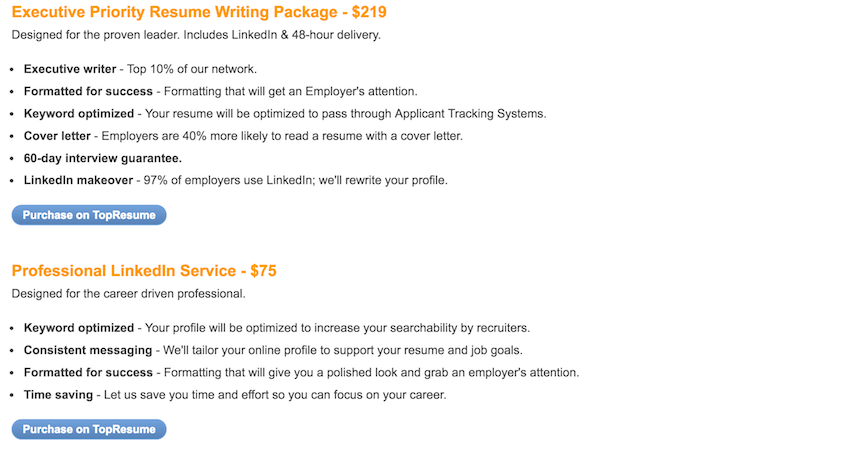
Task: Click the Executive Priority Resume Writing Package heading
Action: [x=199, y=13]
